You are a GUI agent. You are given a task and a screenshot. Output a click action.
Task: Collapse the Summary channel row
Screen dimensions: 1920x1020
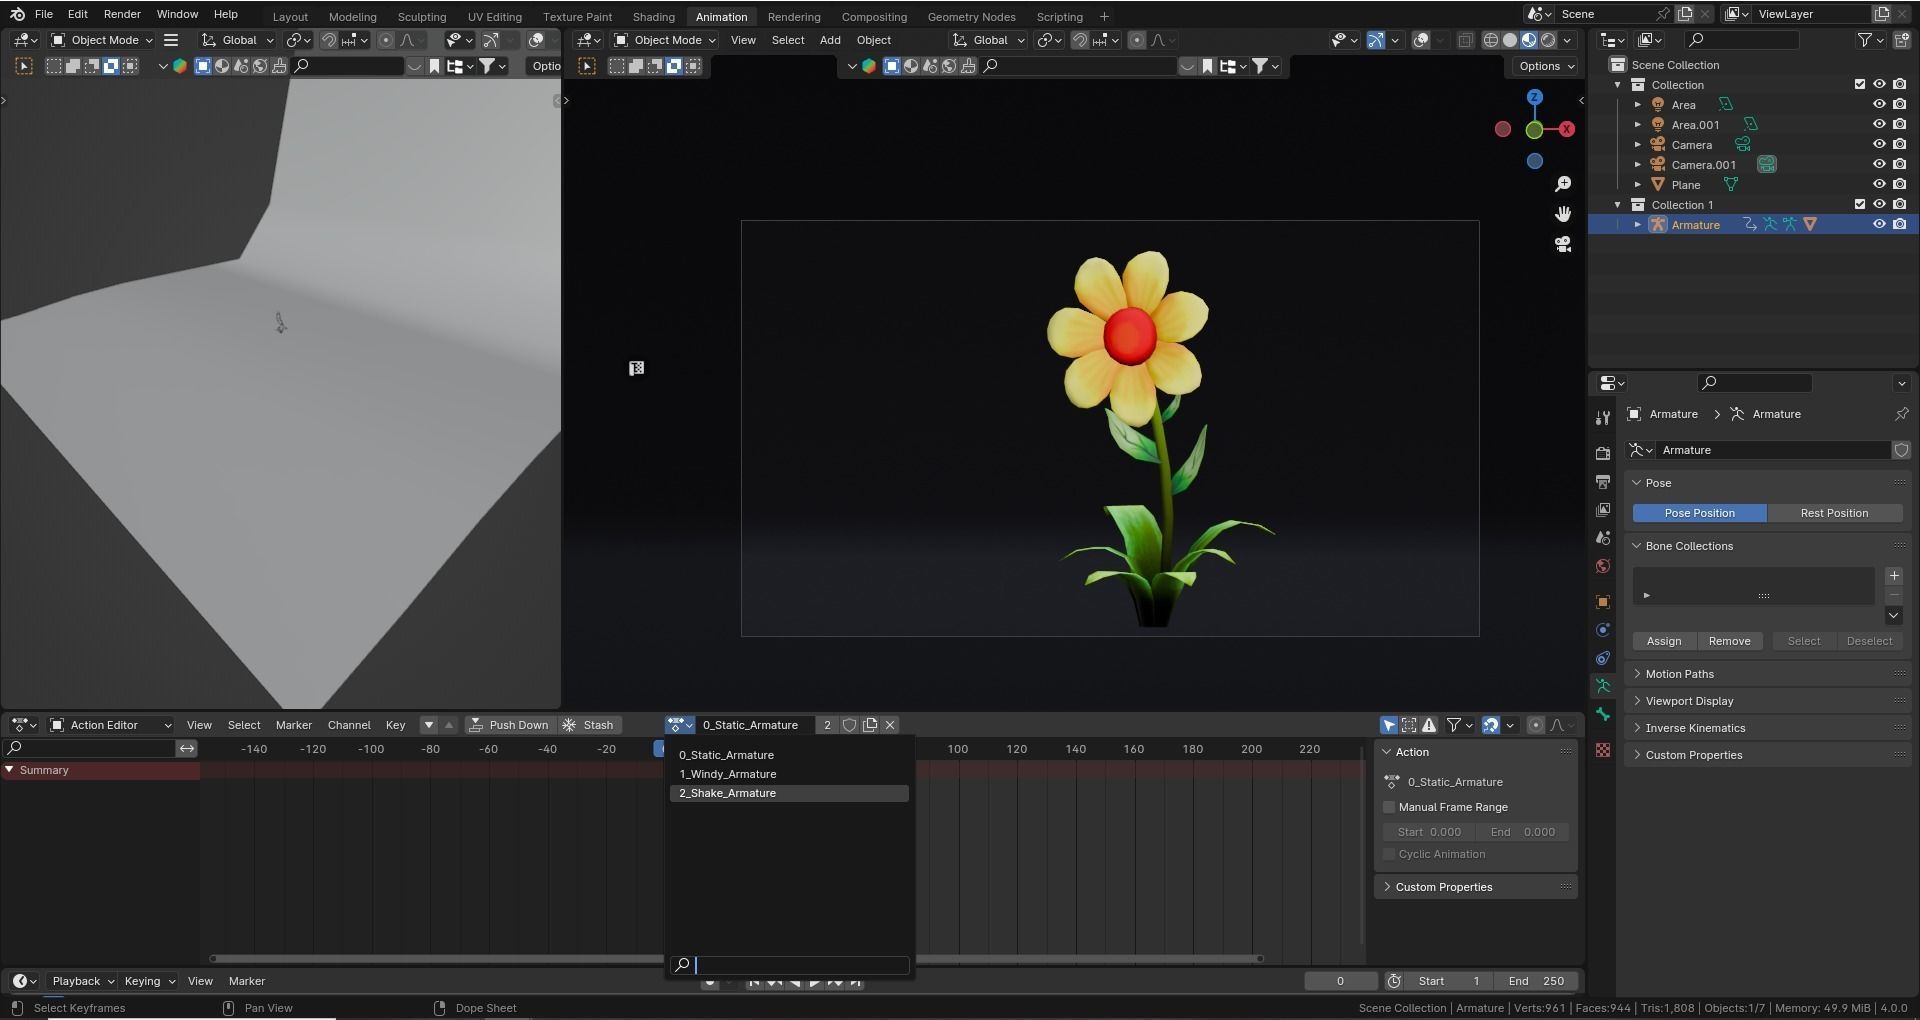[9, 770]
